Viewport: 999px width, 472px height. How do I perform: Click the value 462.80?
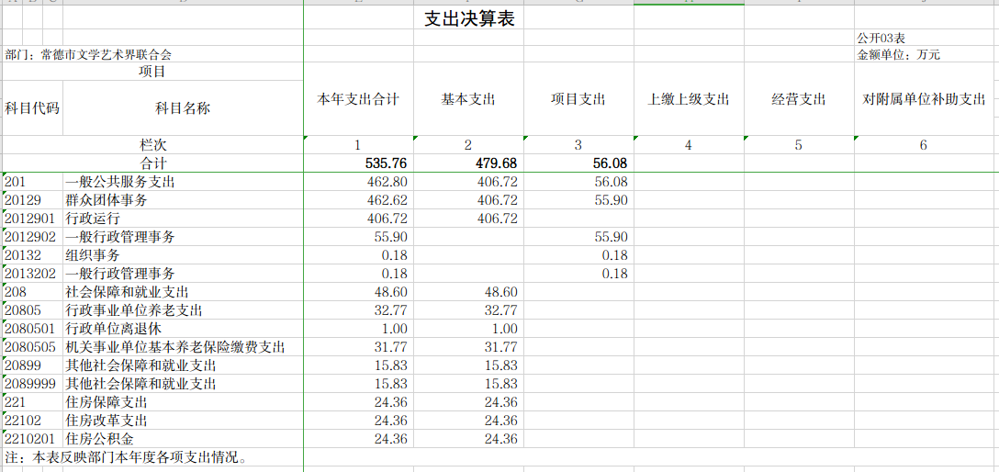(x=387, y=182)
